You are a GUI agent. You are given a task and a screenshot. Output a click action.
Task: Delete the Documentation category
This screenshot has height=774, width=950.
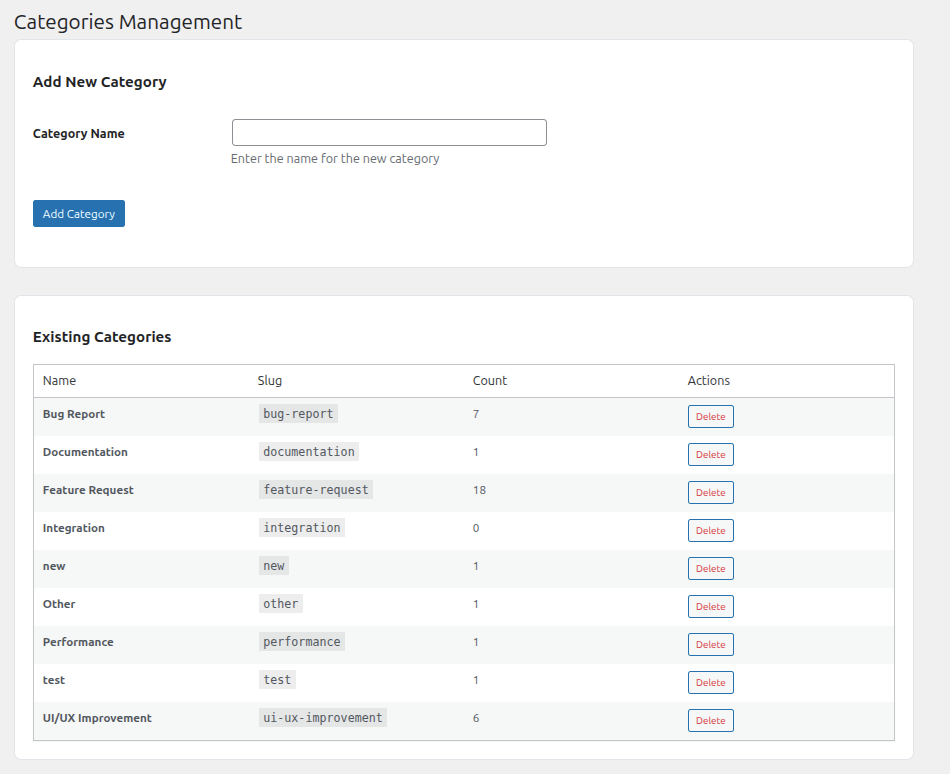710,454
